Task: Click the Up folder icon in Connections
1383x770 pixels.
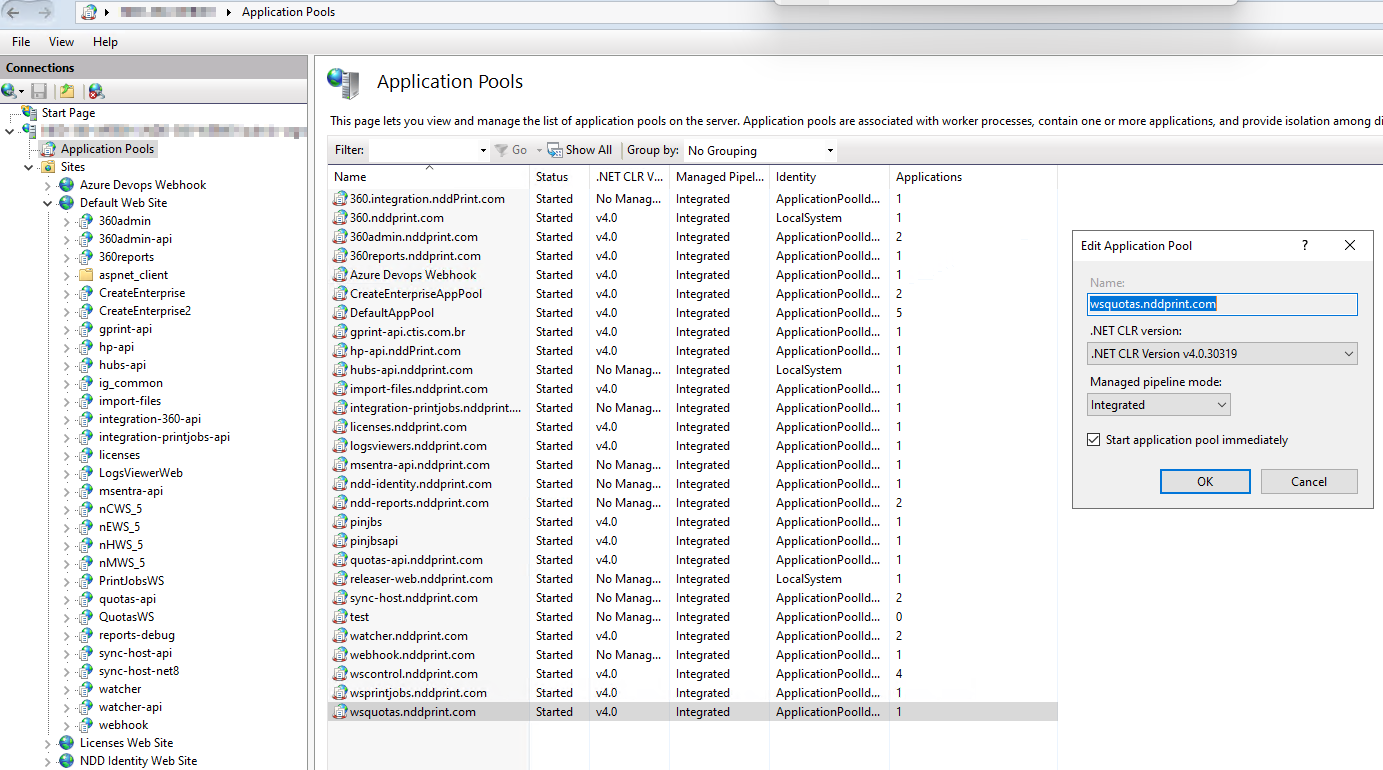Action: click(66, 91)
